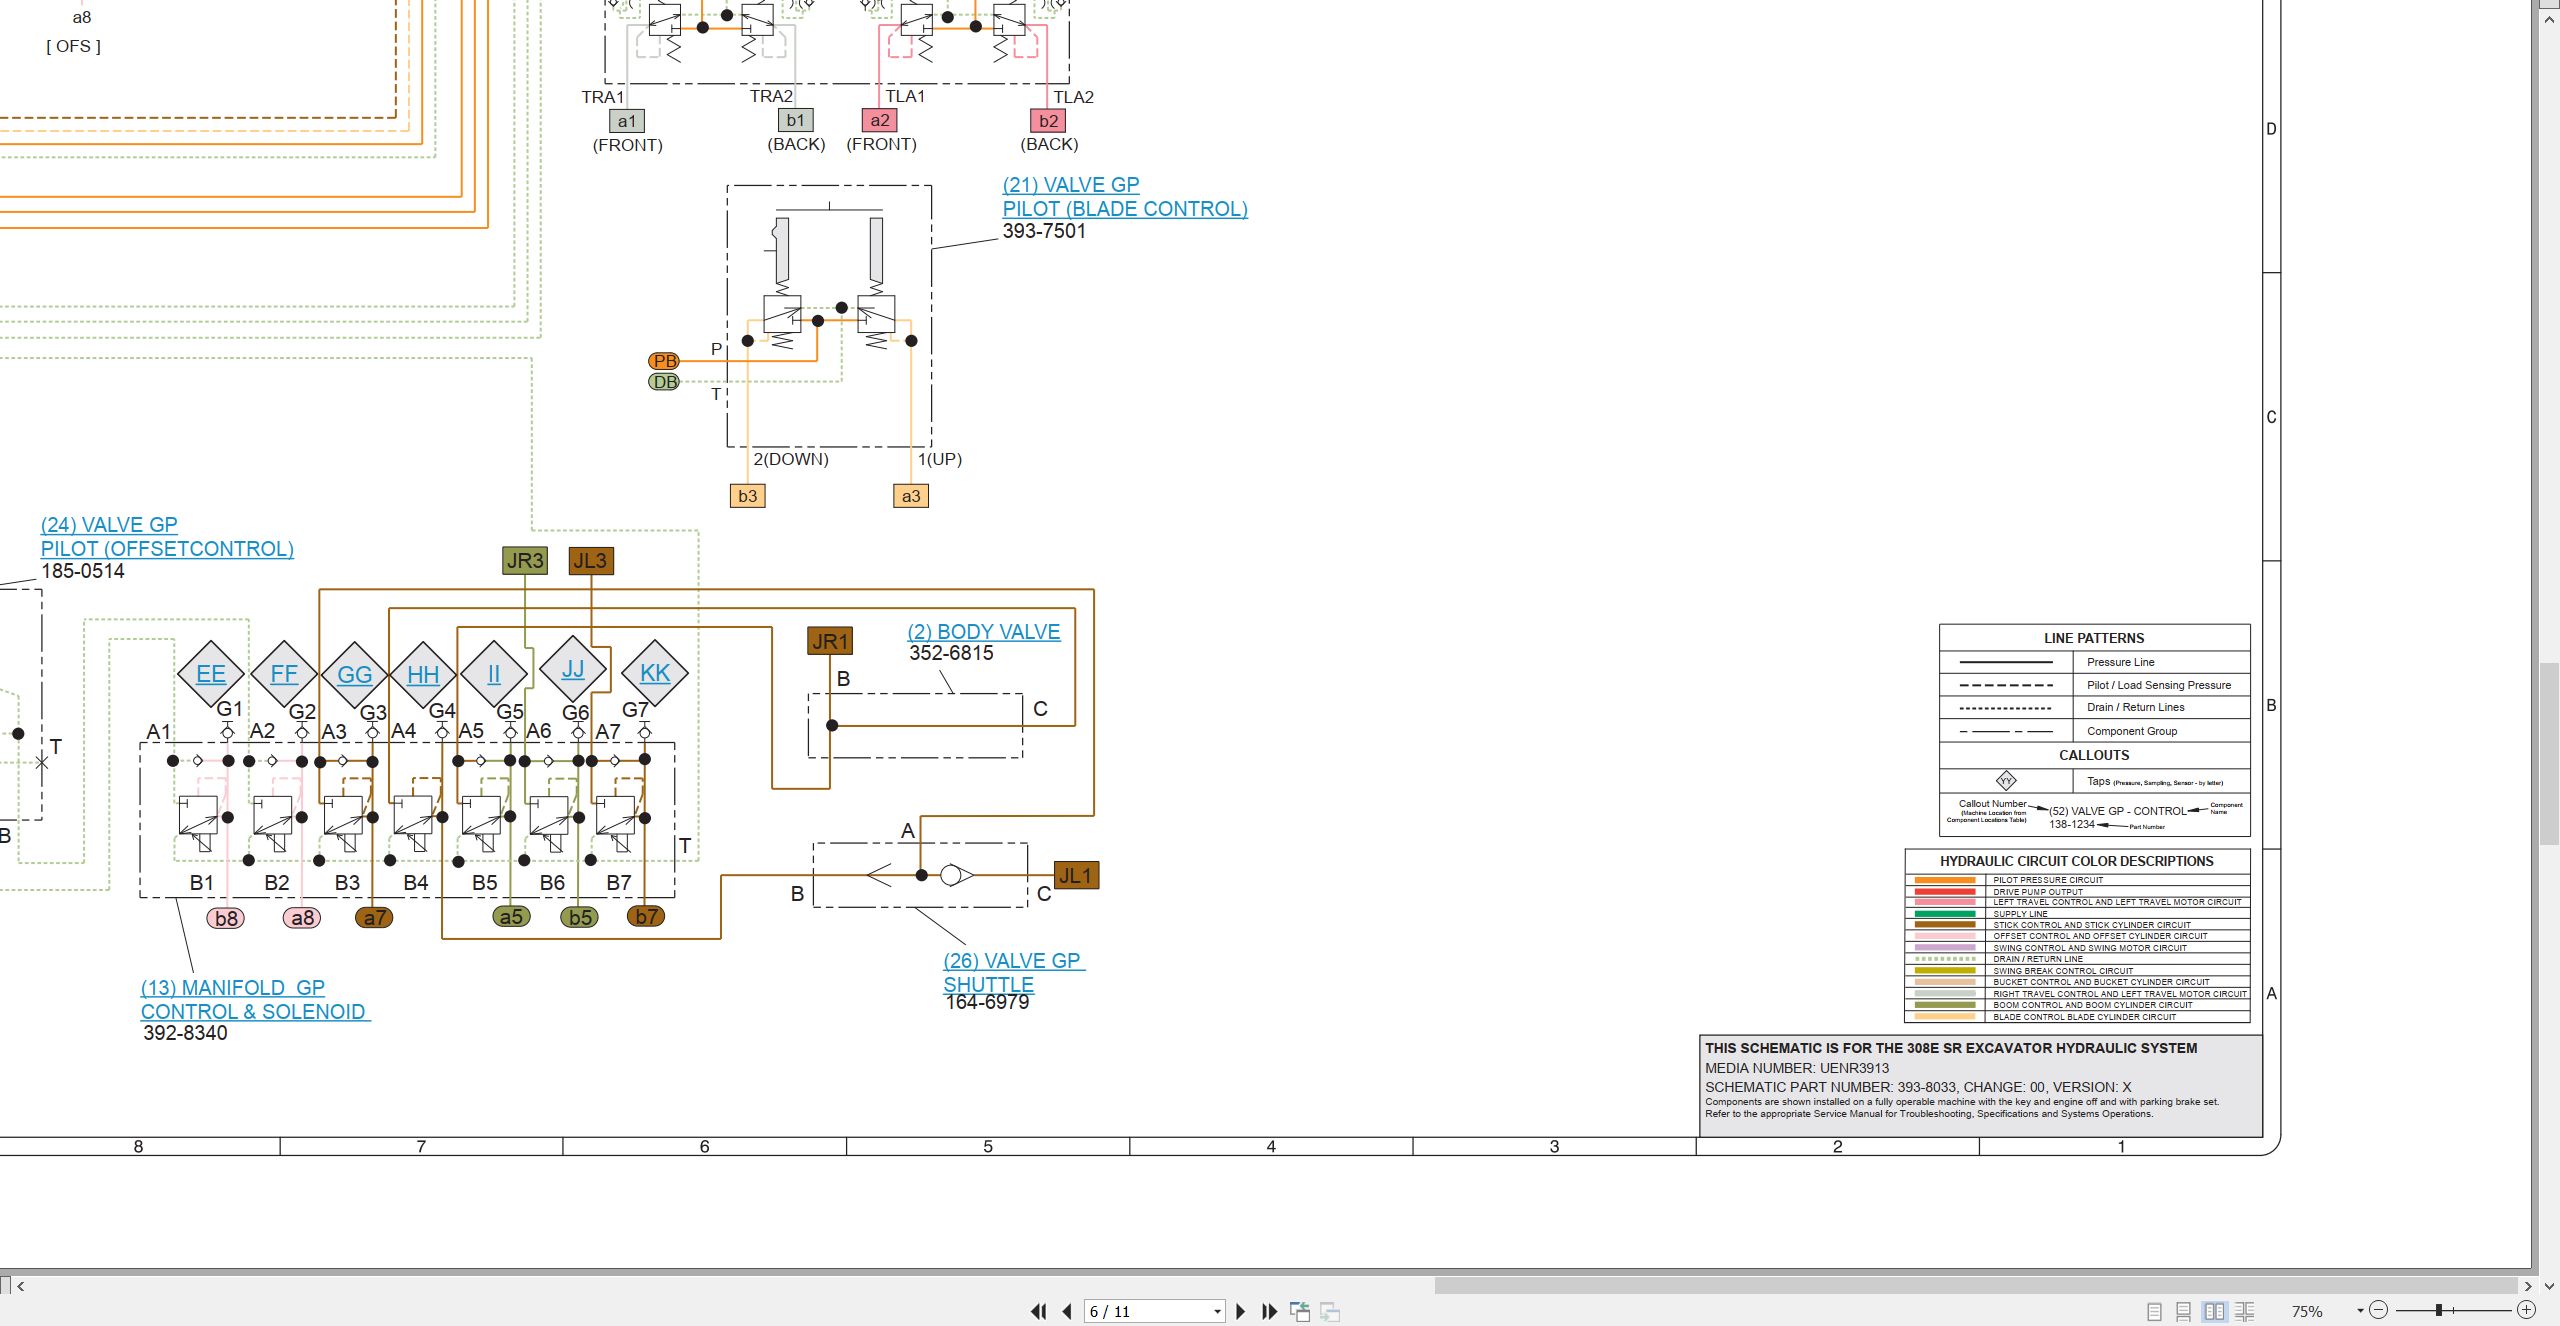Select single page view mode

[x=2154, y=1311]
